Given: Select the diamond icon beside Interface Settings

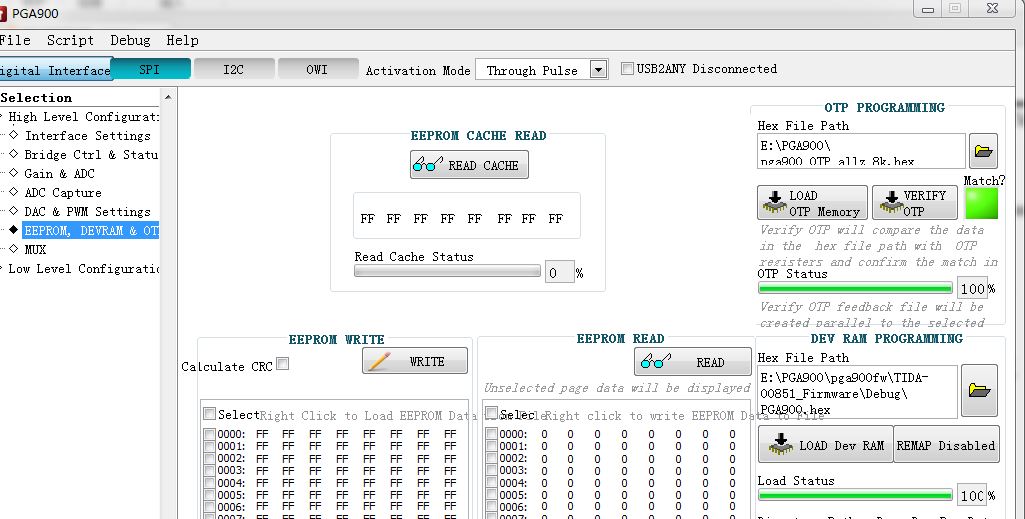Looking at the screenshot, I should click(14, 135).
